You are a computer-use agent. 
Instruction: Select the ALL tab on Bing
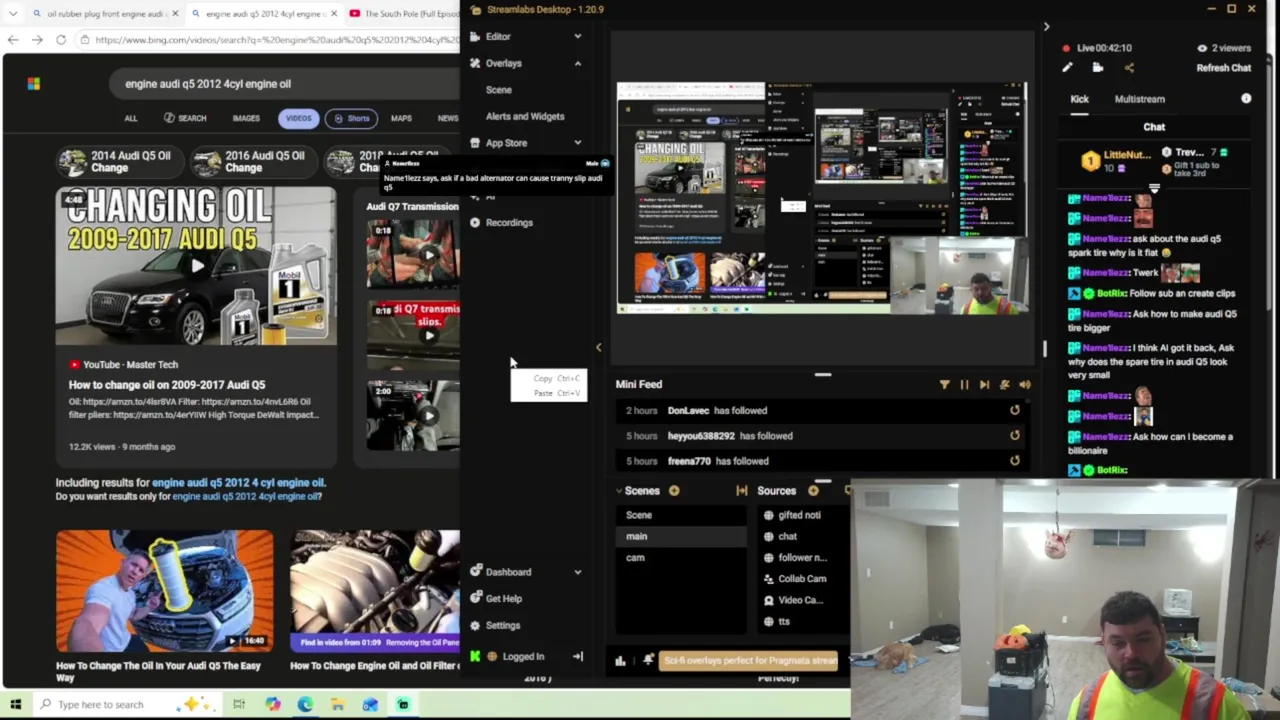pos(130,118)
